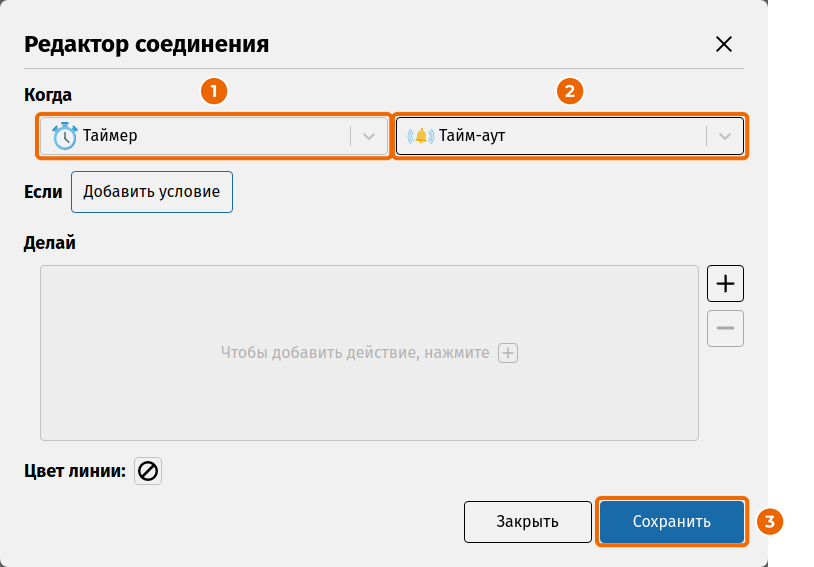Viewport: 814px width, 567px height.
Task: Click the orange badge number 2
Action: click(569, 91)
